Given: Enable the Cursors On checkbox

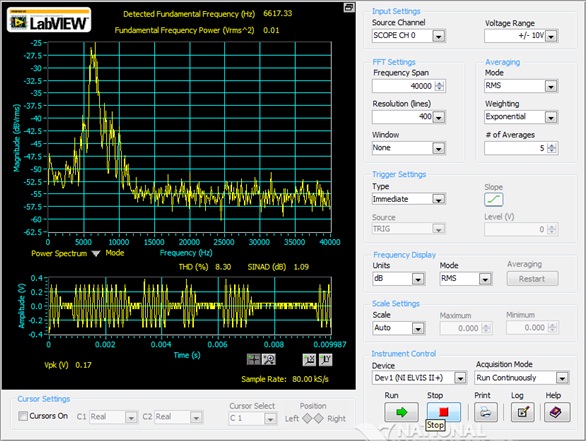Looking at the screenshot, I should click(23, 416).
